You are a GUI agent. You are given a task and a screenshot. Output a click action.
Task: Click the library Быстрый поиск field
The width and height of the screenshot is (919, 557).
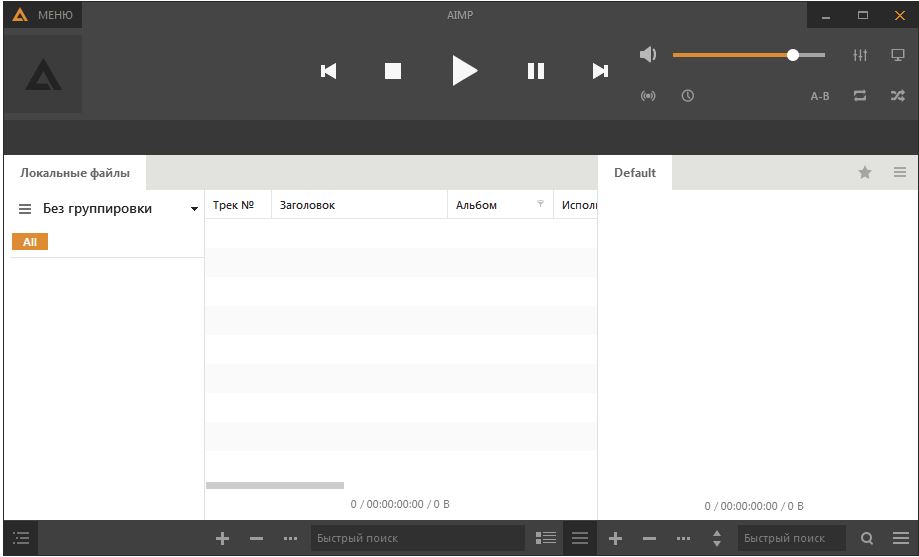(x=416, y=538)
